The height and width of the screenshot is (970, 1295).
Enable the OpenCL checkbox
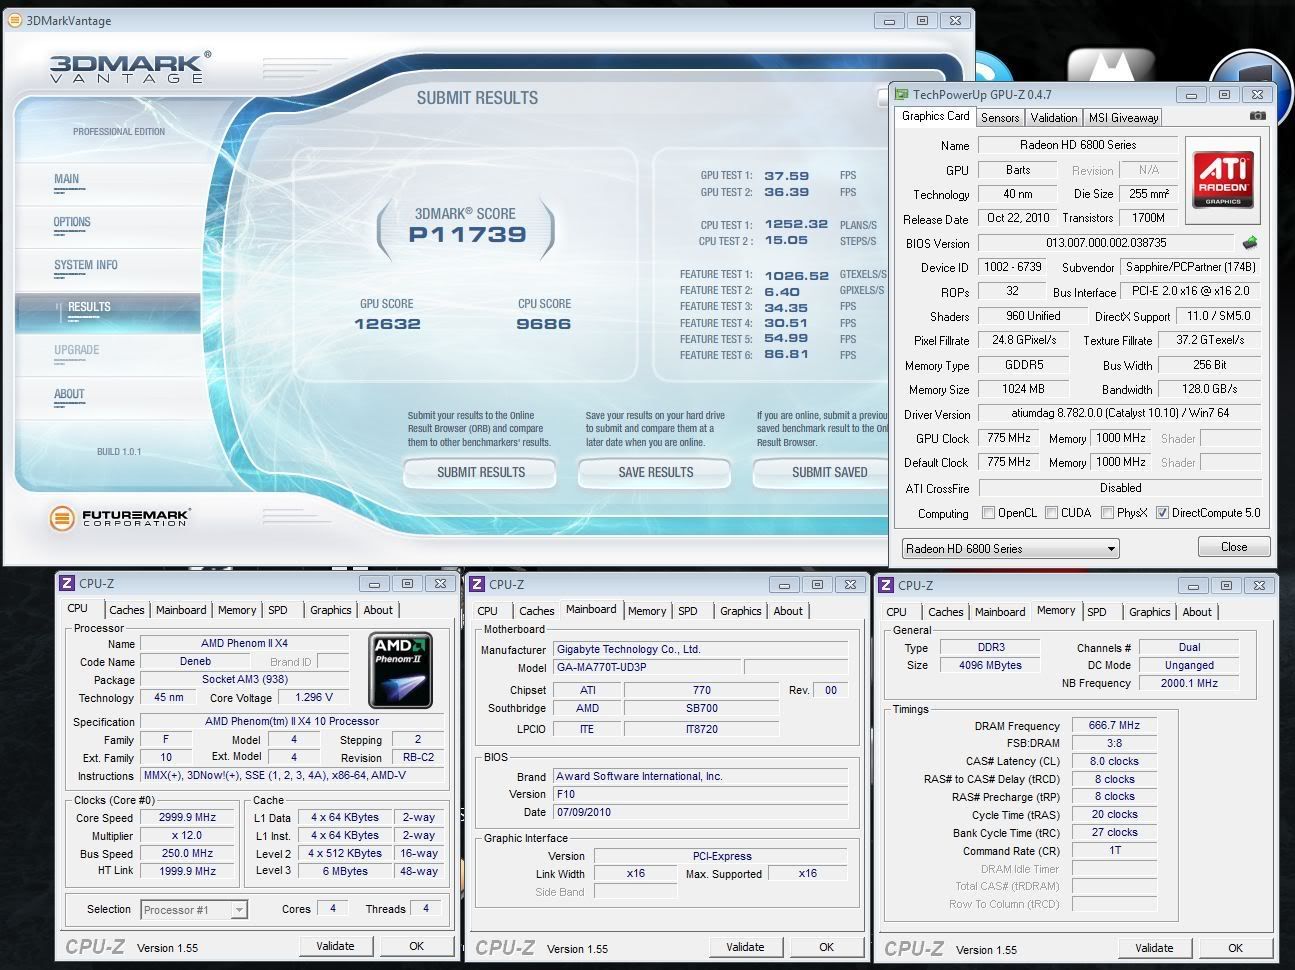988,513
